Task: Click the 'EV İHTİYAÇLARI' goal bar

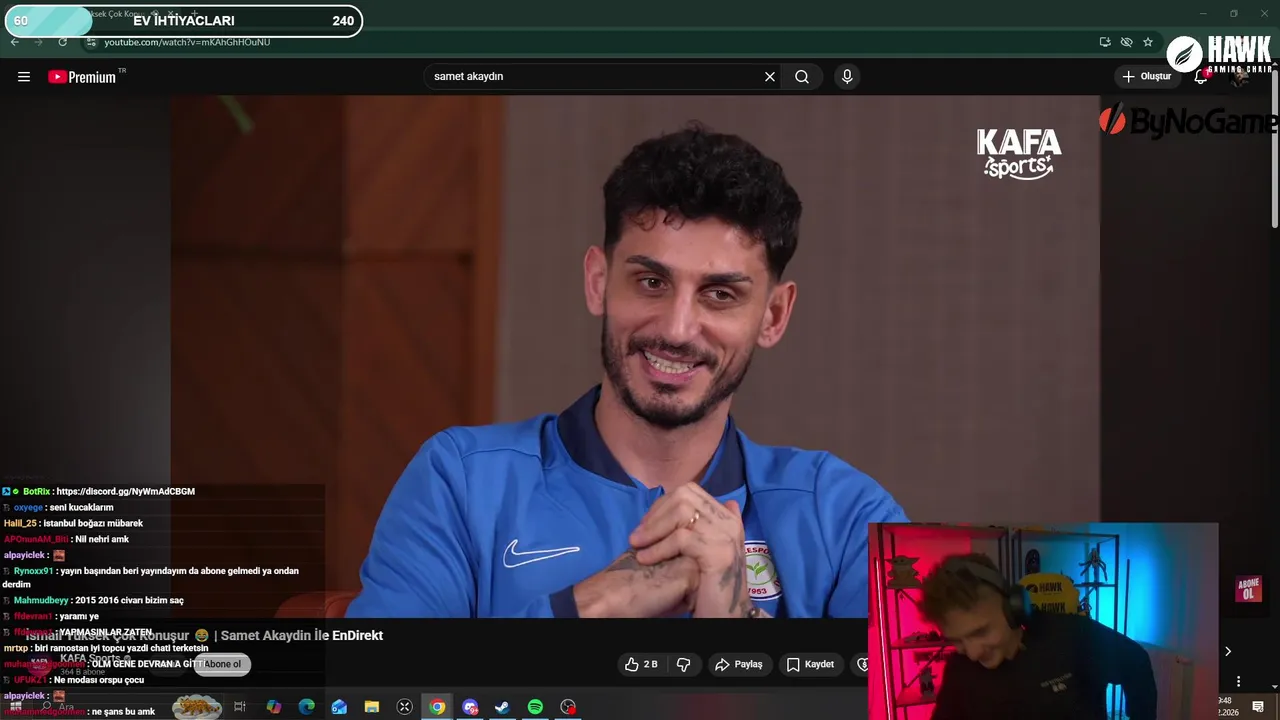Action: 184,20
